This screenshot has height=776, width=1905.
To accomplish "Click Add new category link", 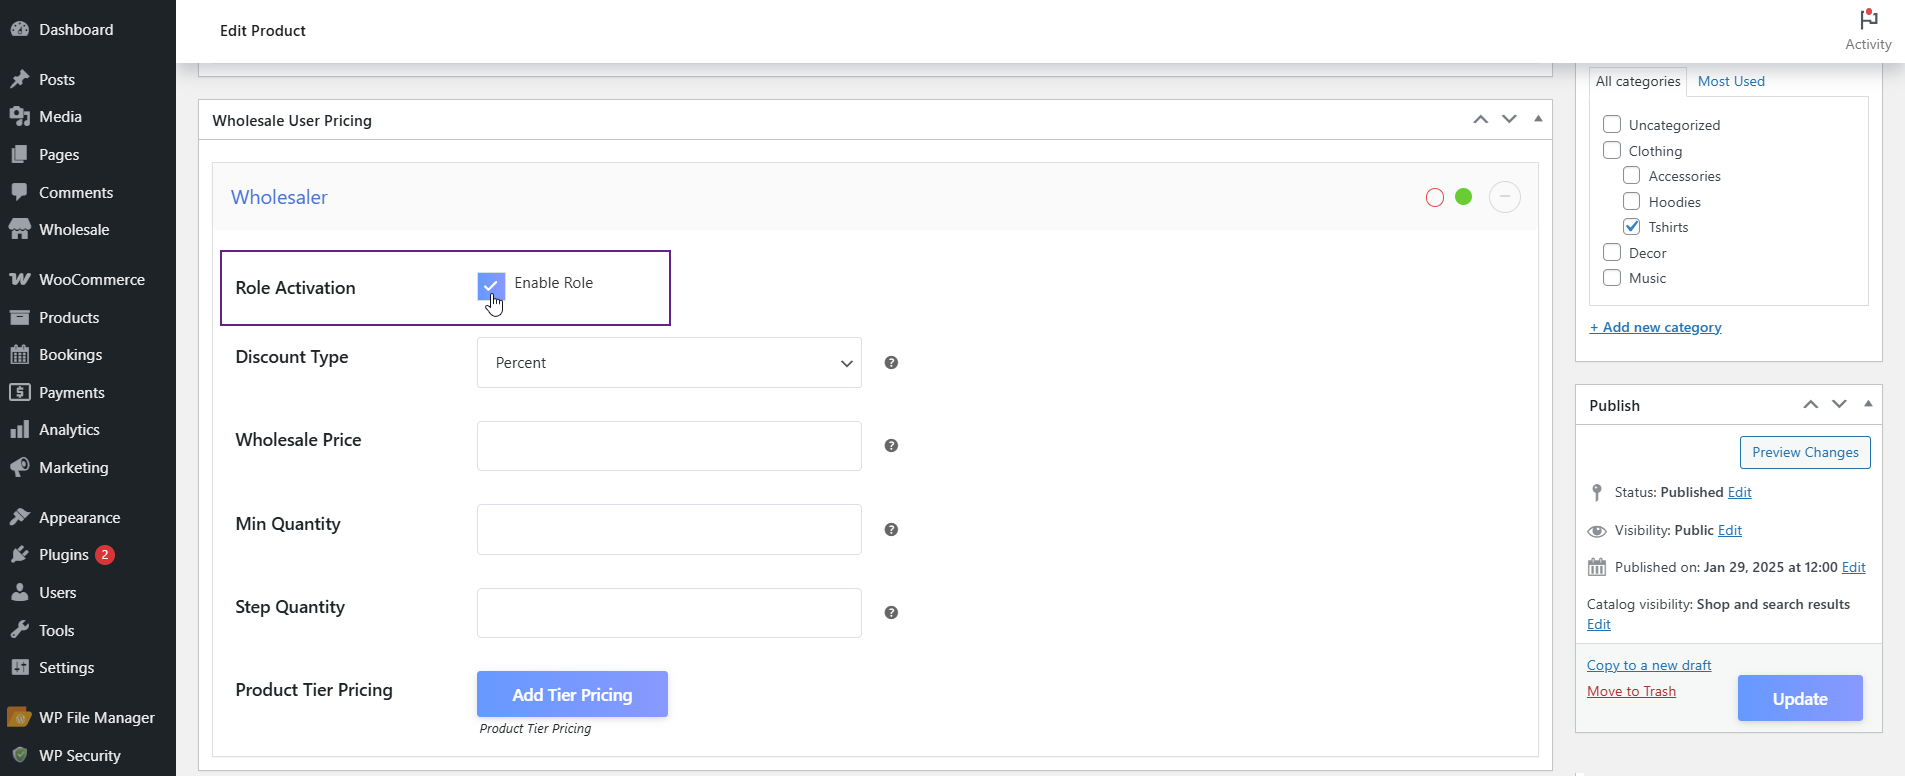I will [x=1655, y=327].
